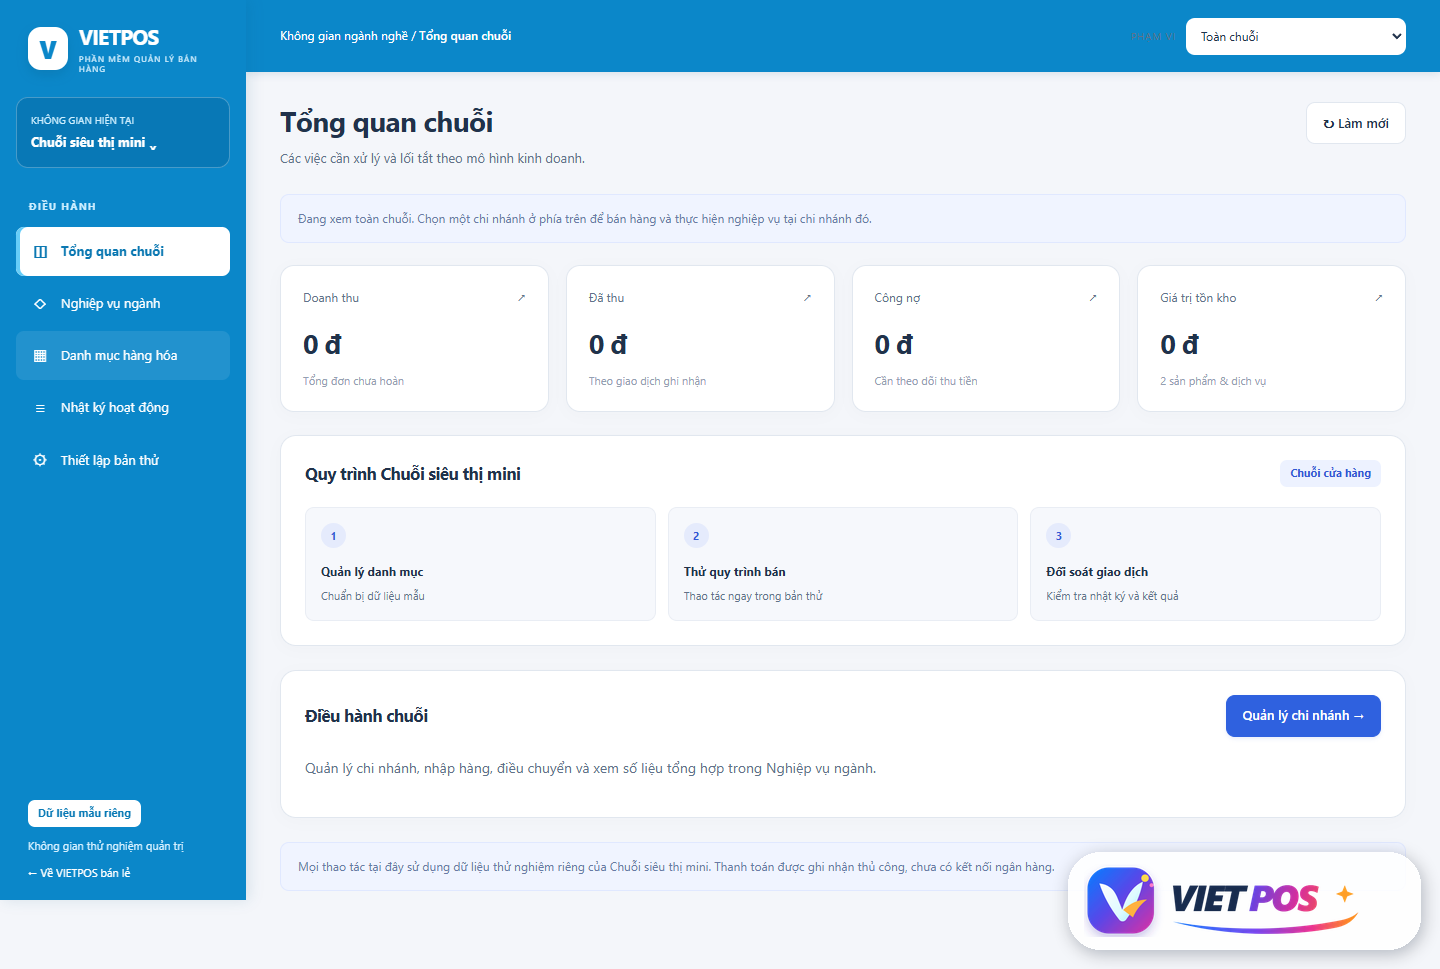
Task: Click the Nhật ký hoạt động list icon
Action: (40, 408)
